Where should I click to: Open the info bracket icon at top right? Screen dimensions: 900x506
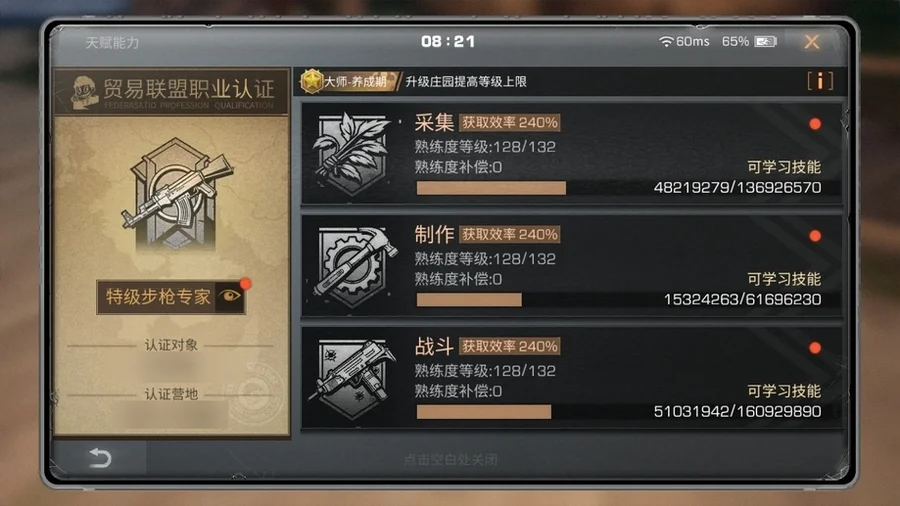tap(820, 81)
